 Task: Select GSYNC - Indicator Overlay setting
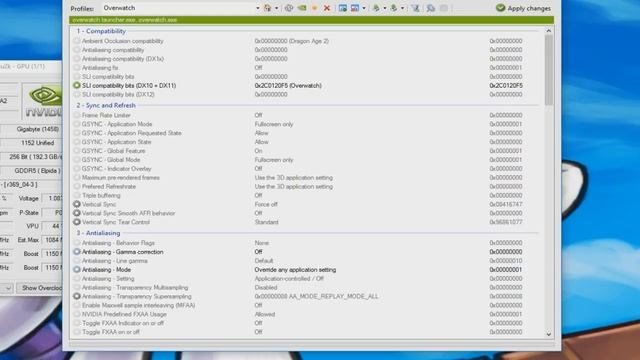[117, 169]
